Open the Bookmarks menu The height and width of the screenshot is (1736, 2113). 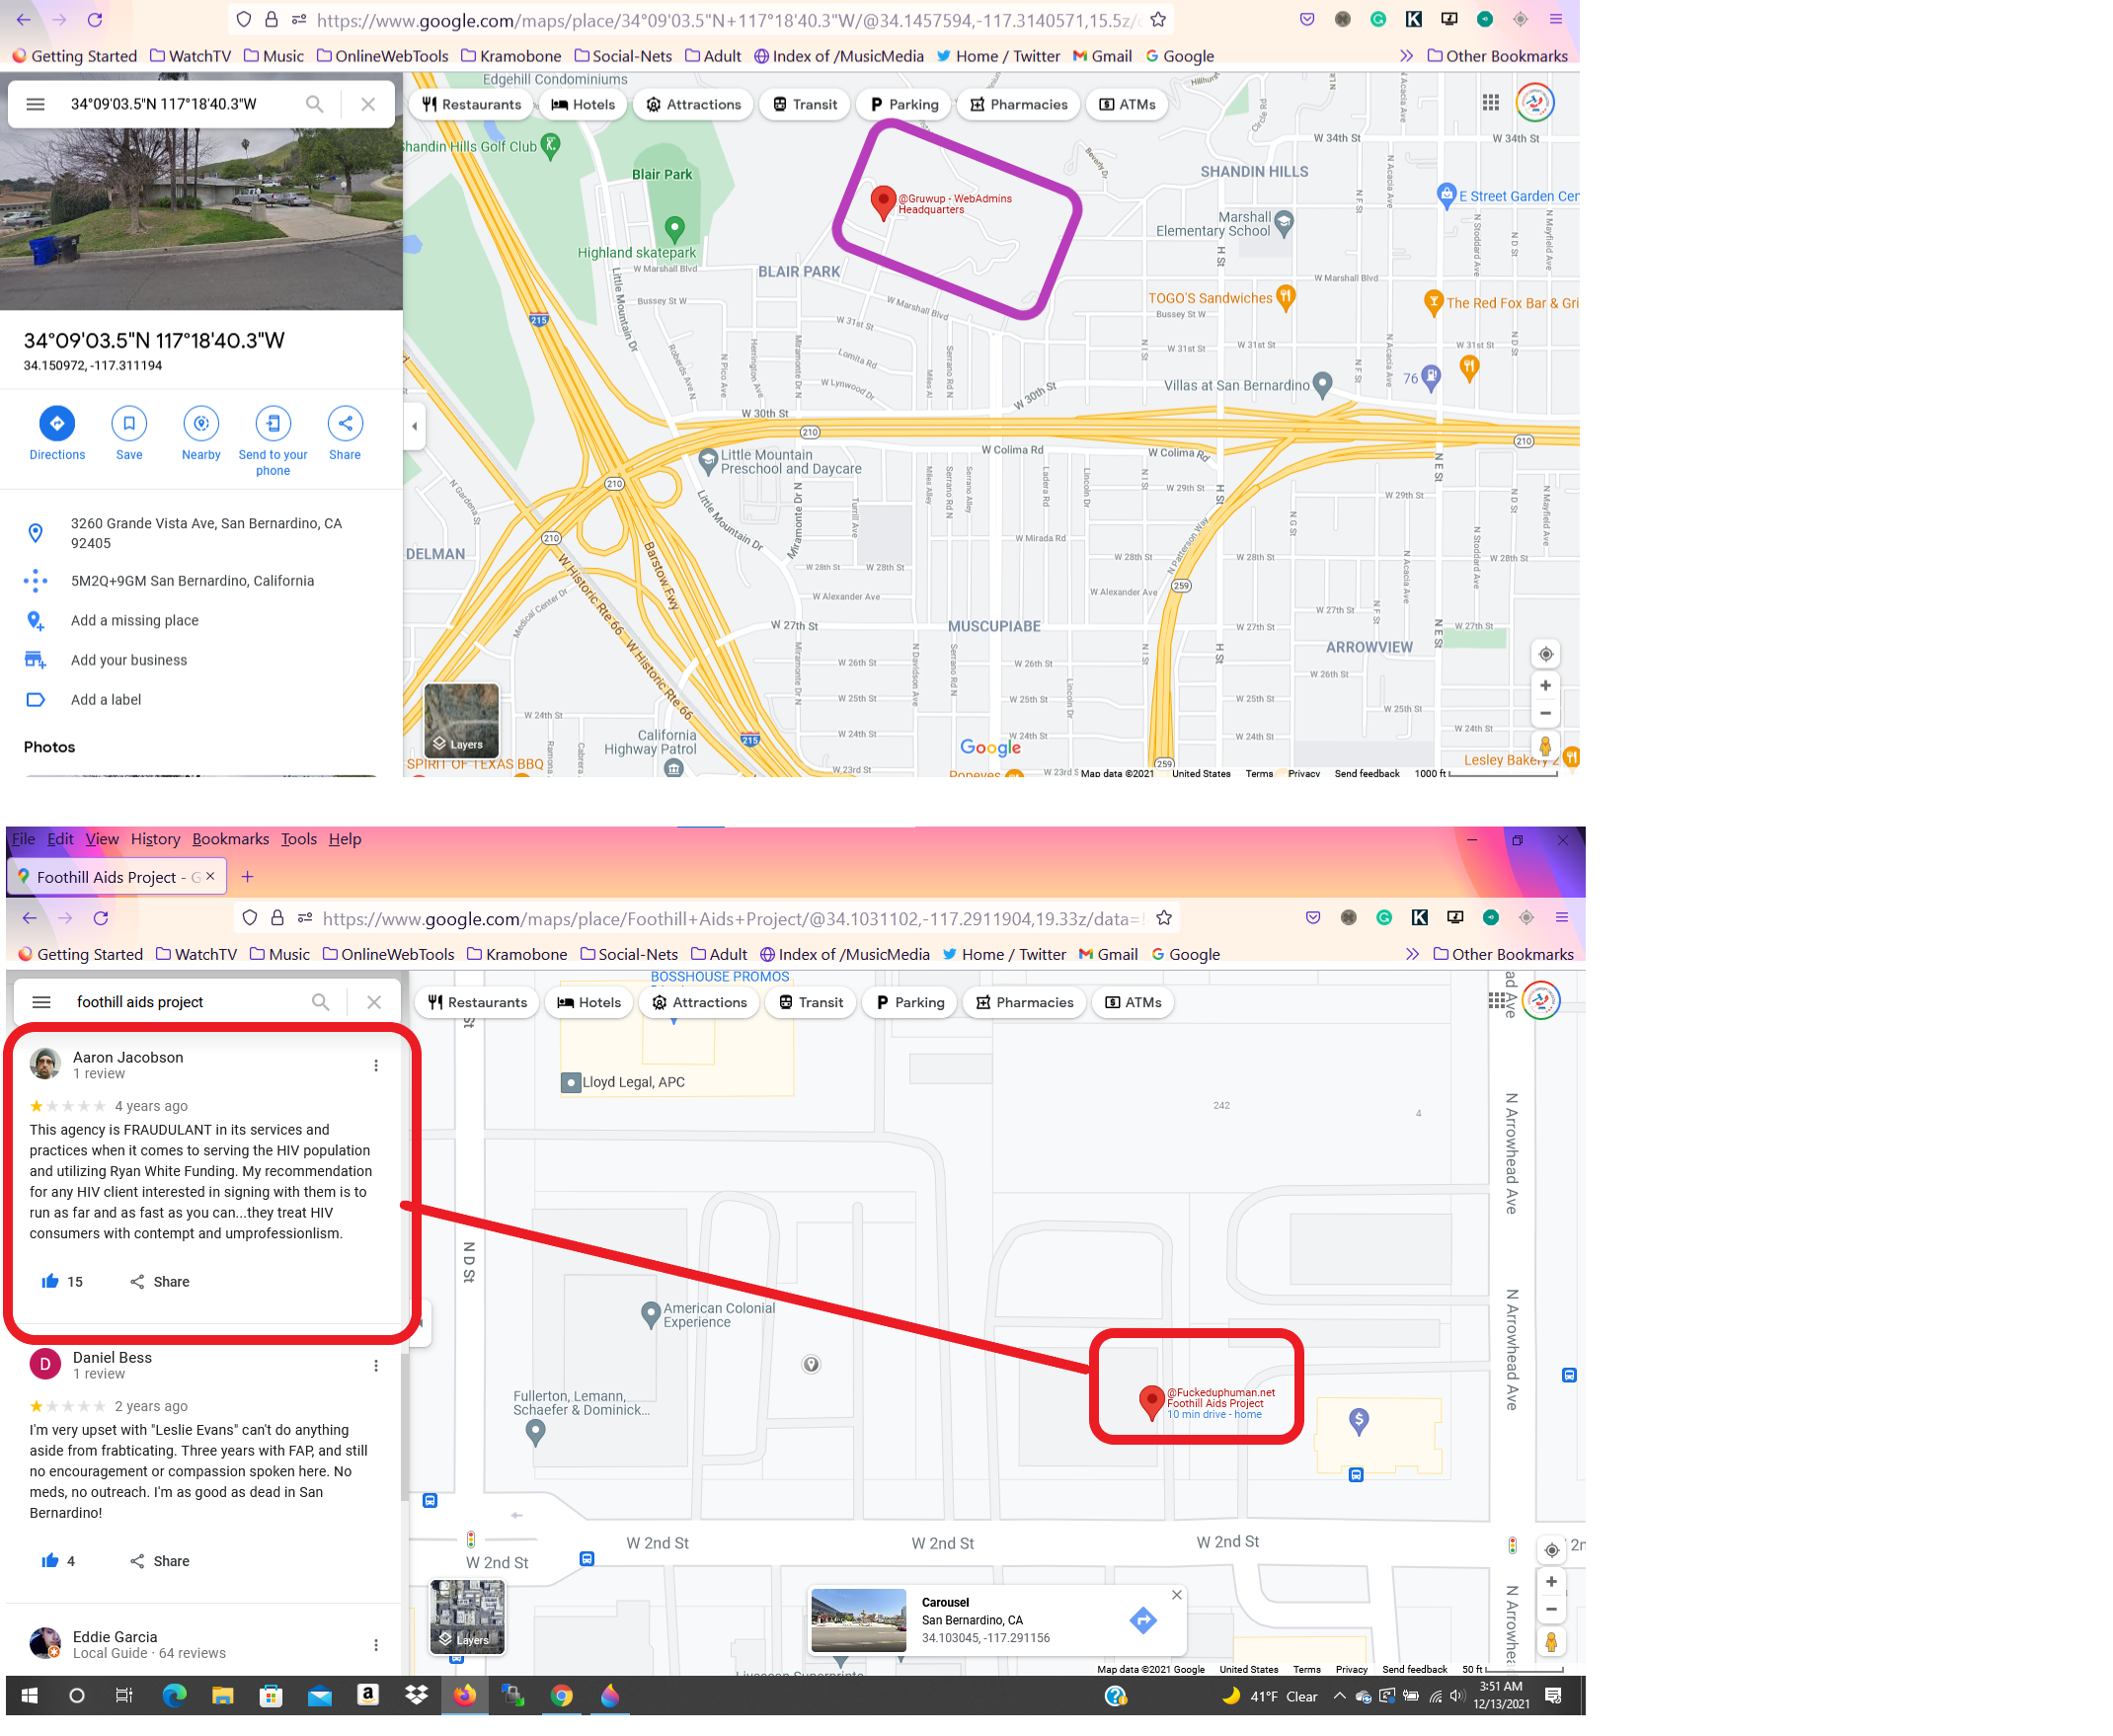pyautogui.click(x=230, y=839)
